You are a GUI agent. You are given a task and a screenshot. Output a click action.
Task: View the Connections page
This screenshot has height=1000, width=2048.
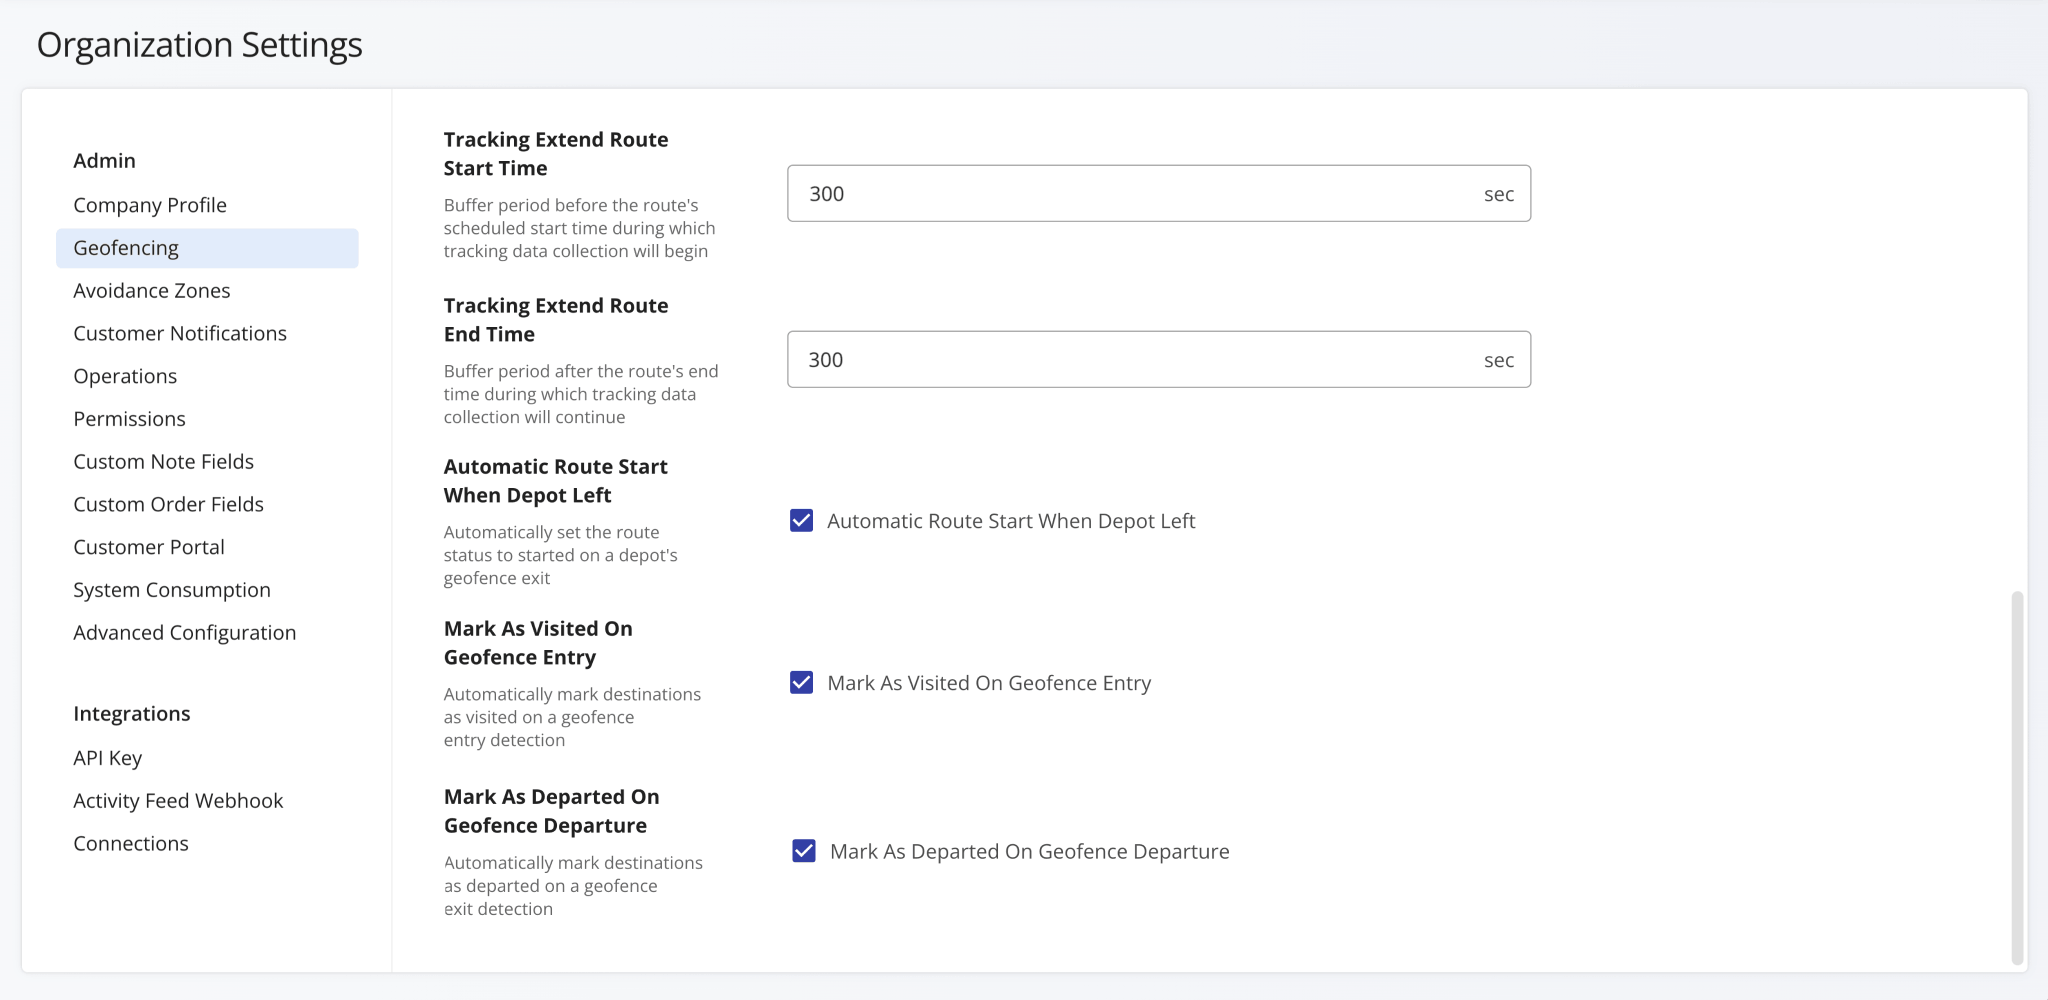point(130,843)
